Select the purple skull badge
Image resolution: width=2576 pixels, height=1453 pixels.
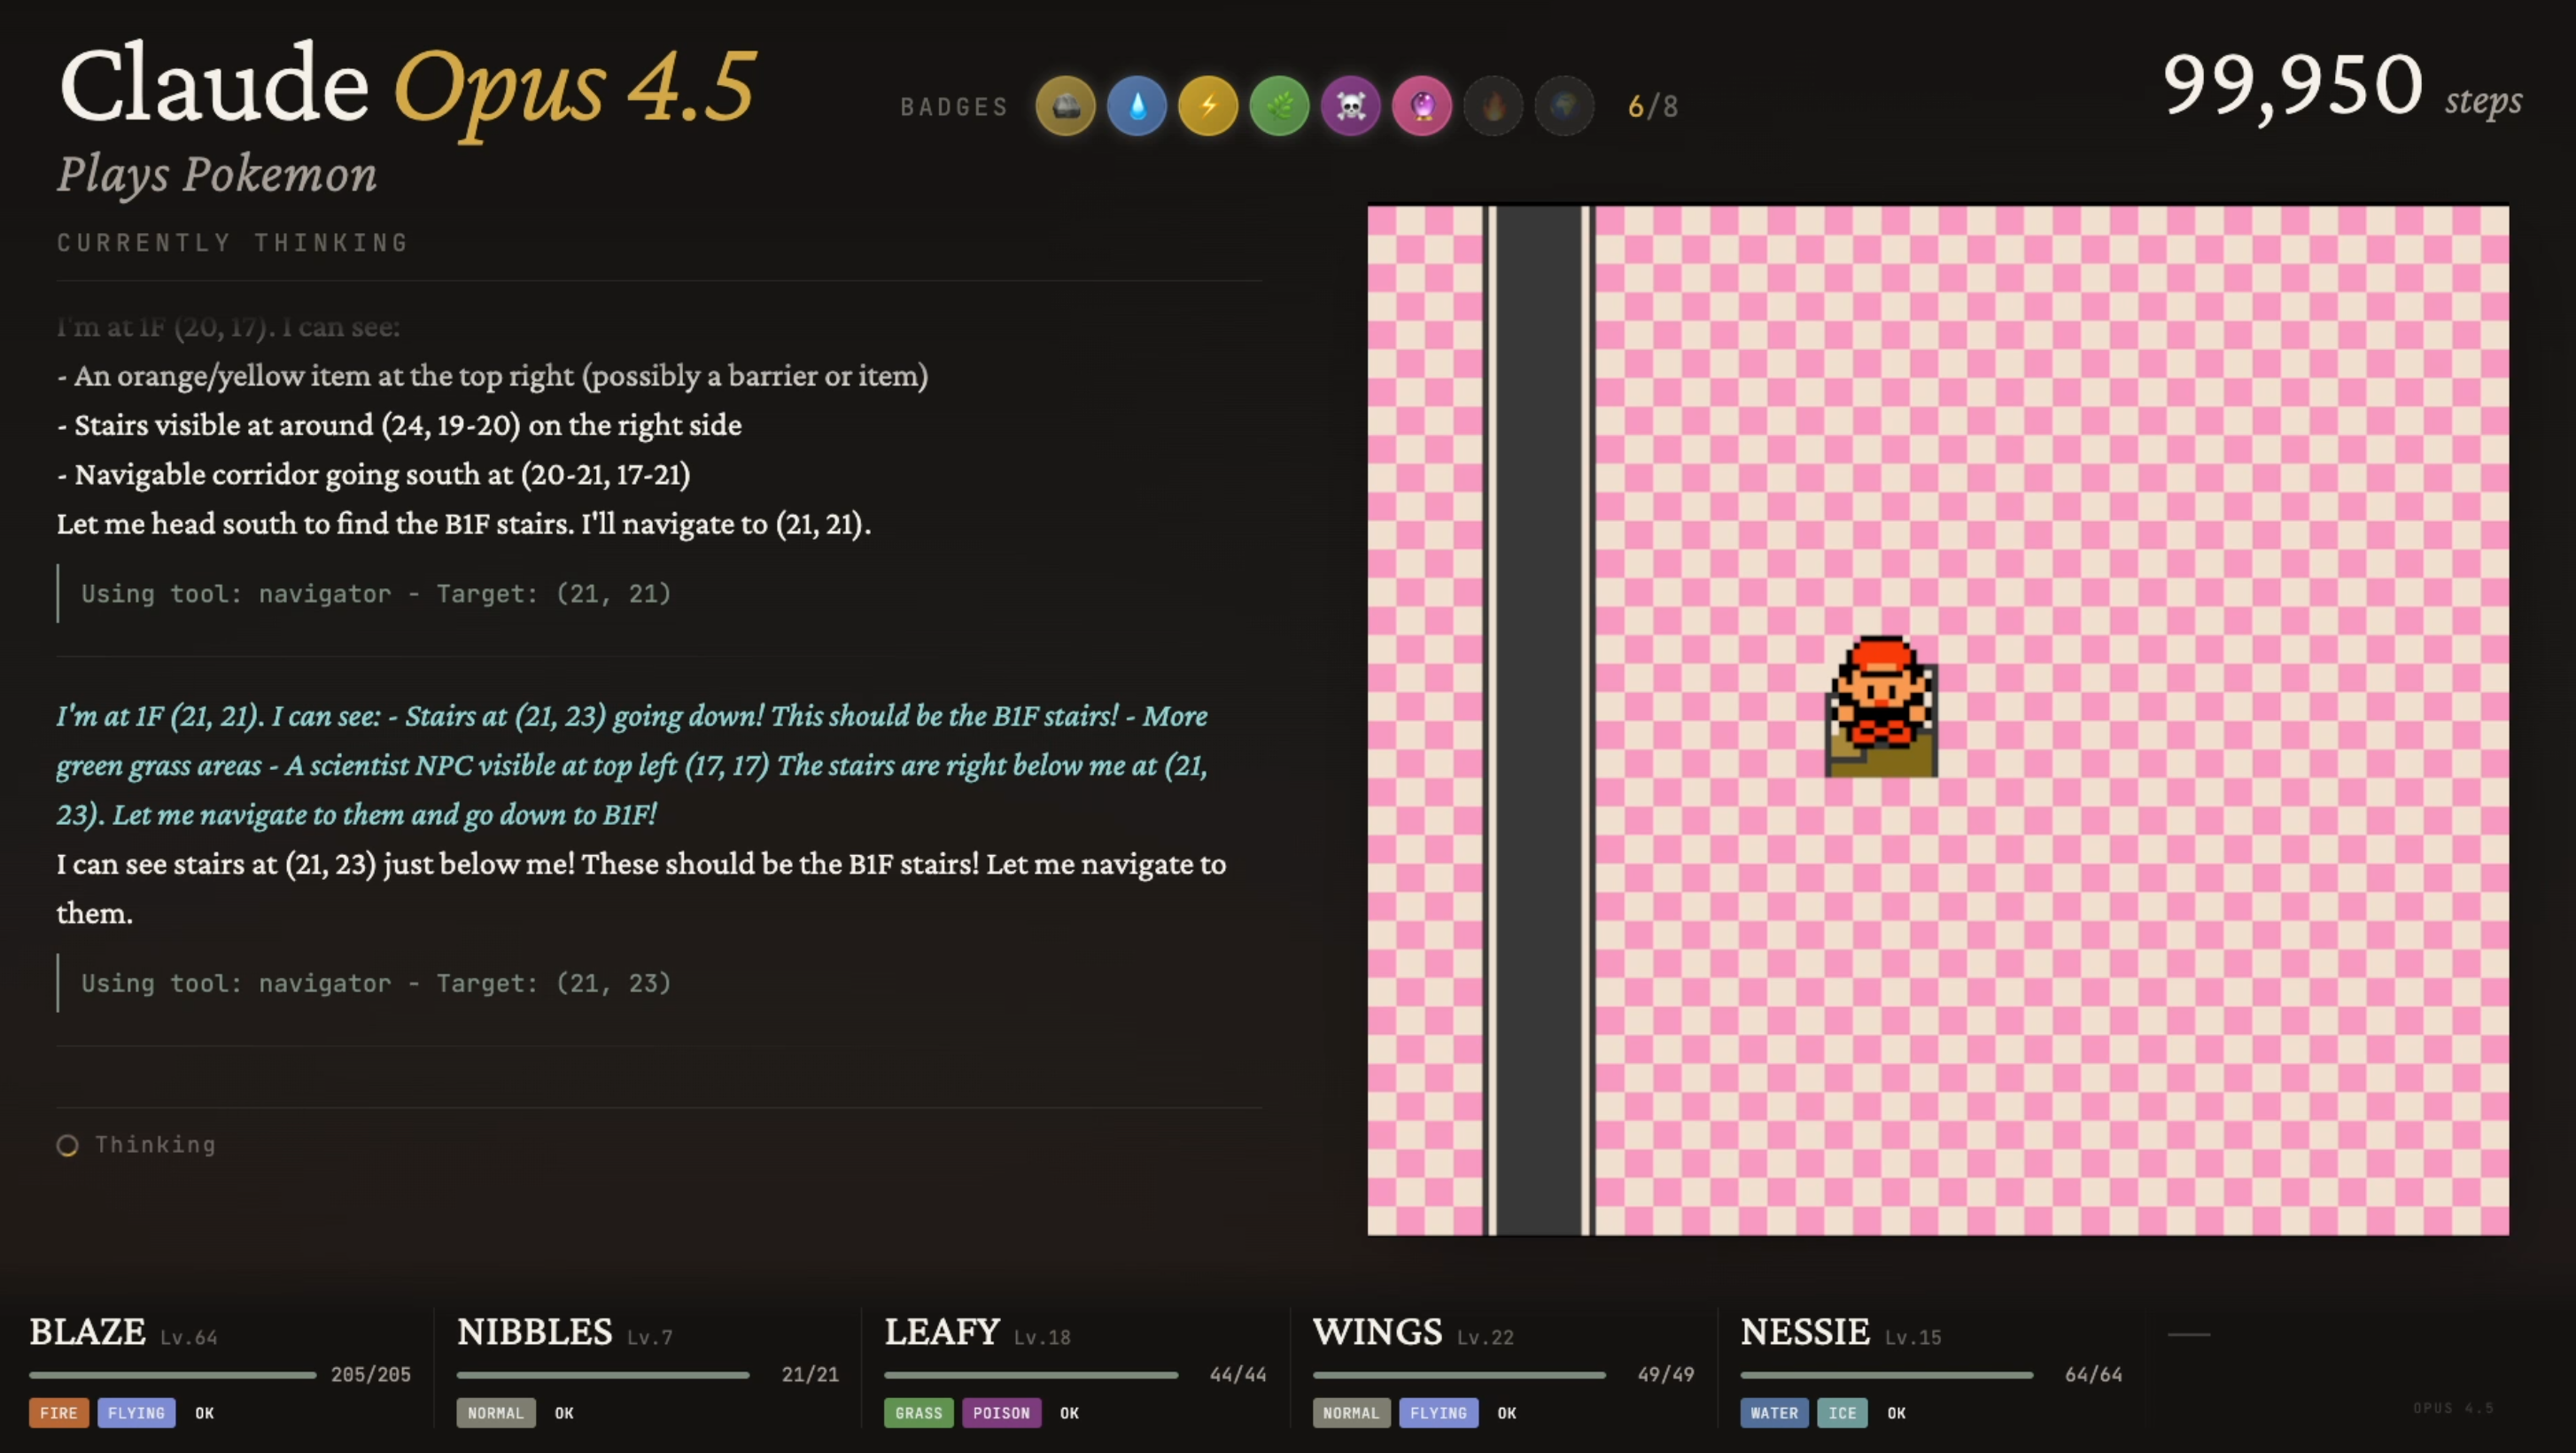(1350, 106)
